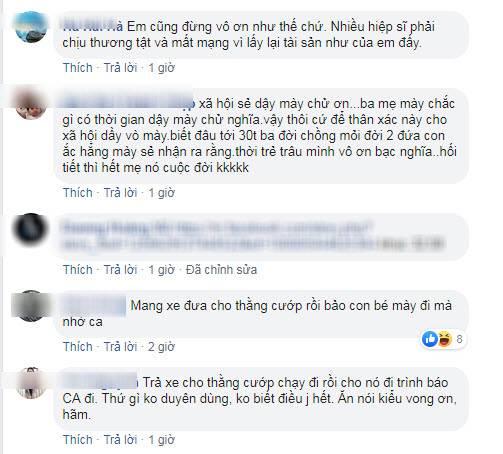Open first commenter's sky profile picture
The height and width of the screenshot is (454, 503).
tap(31, 27)
